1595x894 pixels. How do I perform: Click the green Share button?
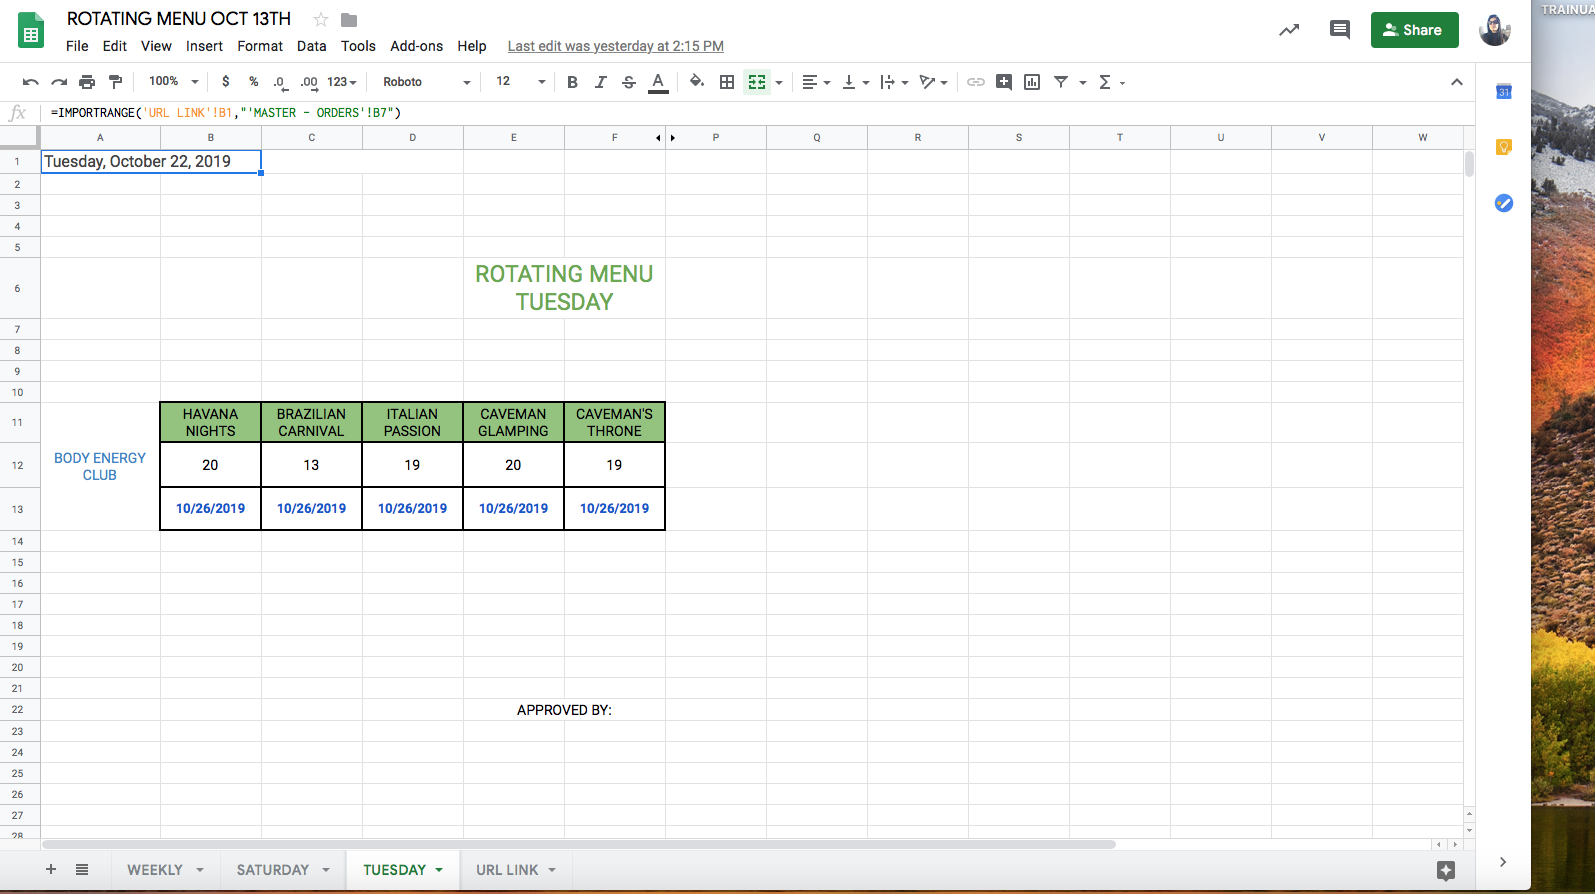[1413, 30]
